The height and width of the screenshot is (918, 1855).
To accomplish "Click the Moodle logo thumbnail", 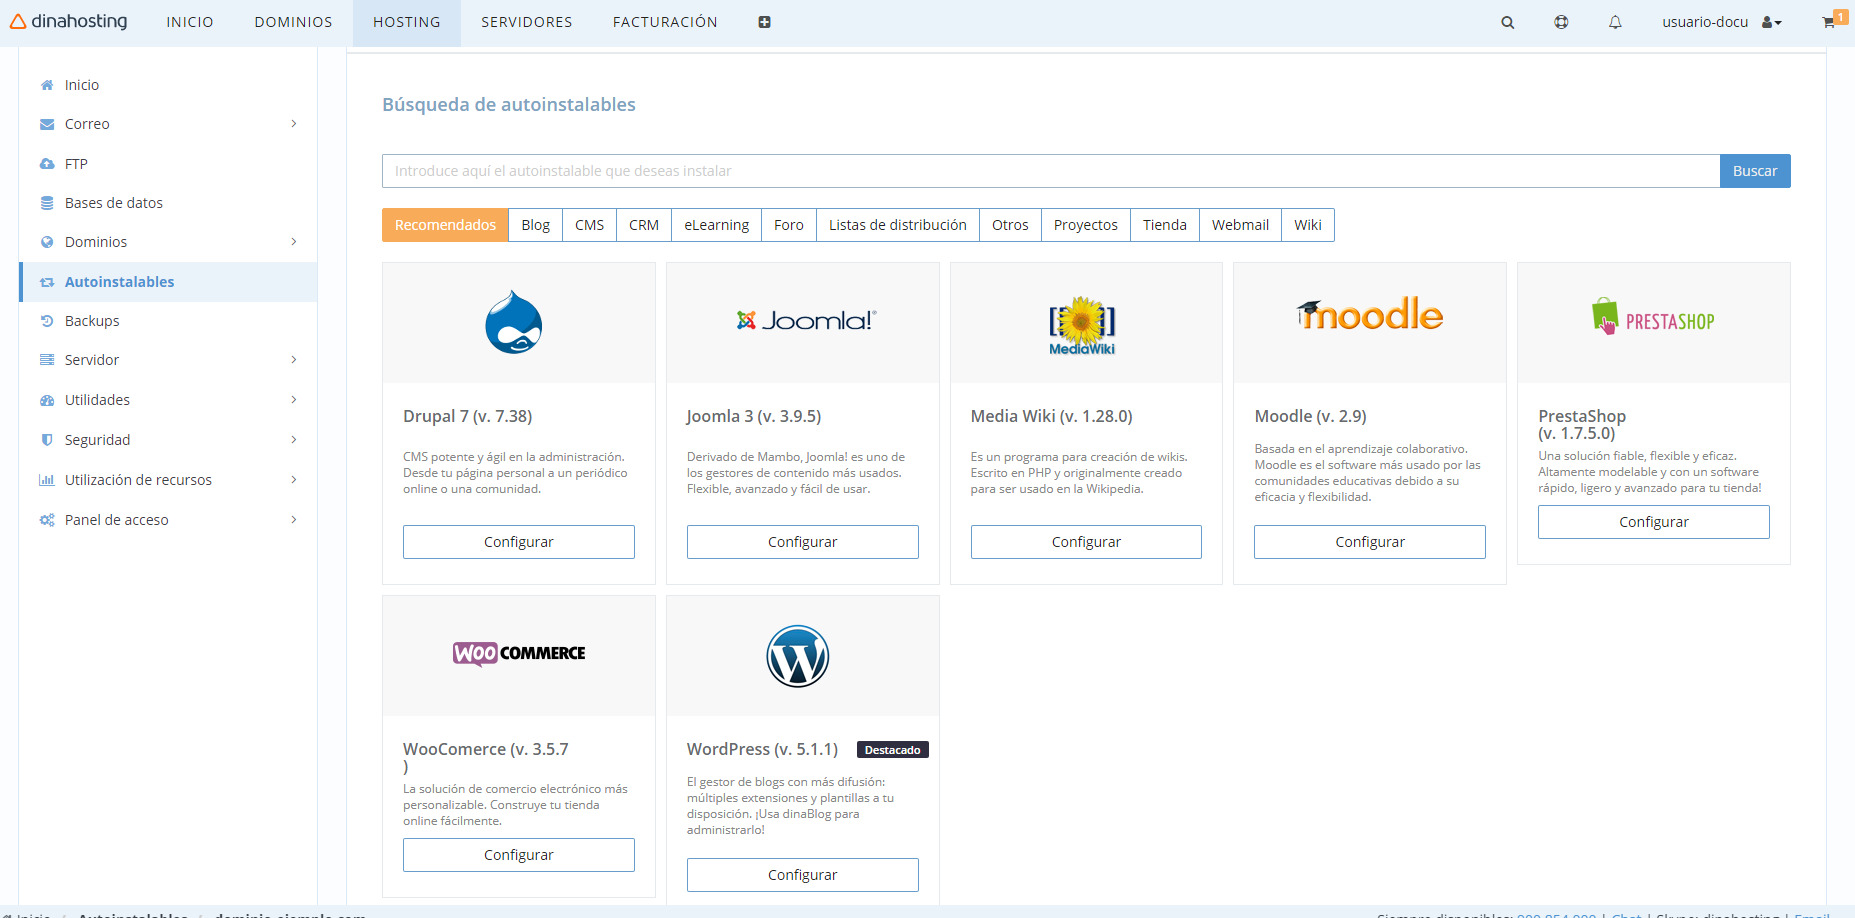I will [x=1370, y=314].
